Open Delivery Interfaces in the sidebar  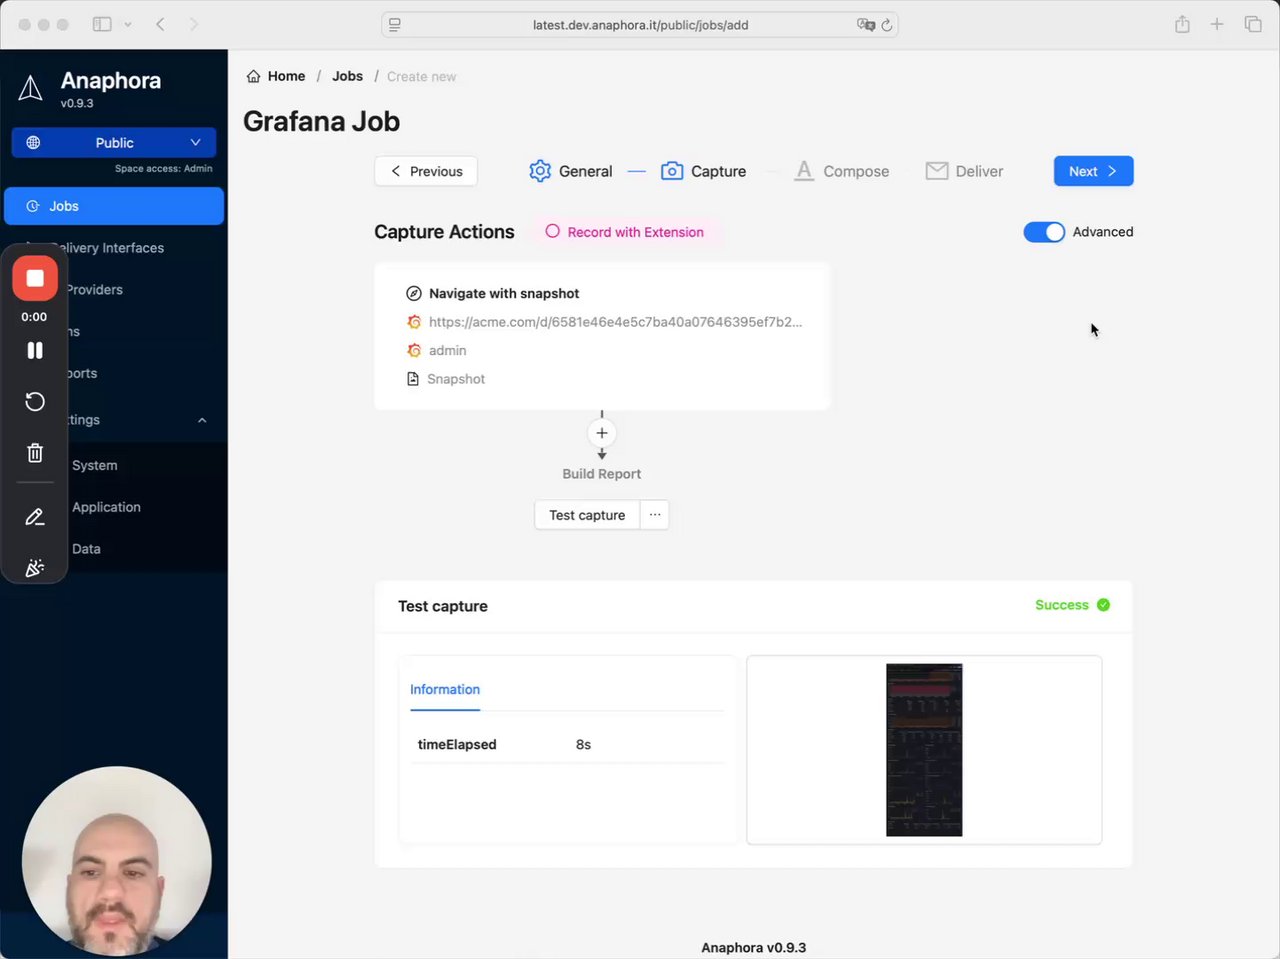click(x=114, y=248)
